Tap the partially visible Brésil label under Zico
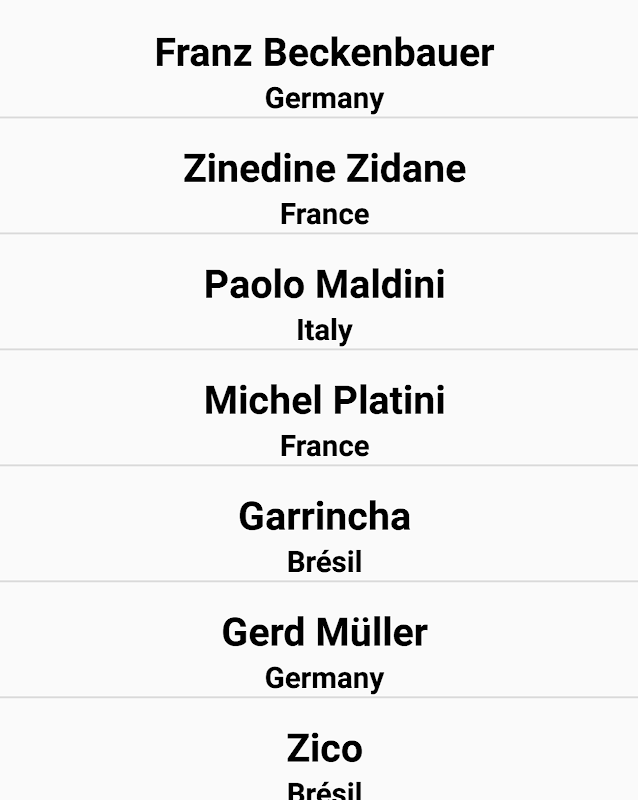638x800 pixels. [x=324, y=791]
